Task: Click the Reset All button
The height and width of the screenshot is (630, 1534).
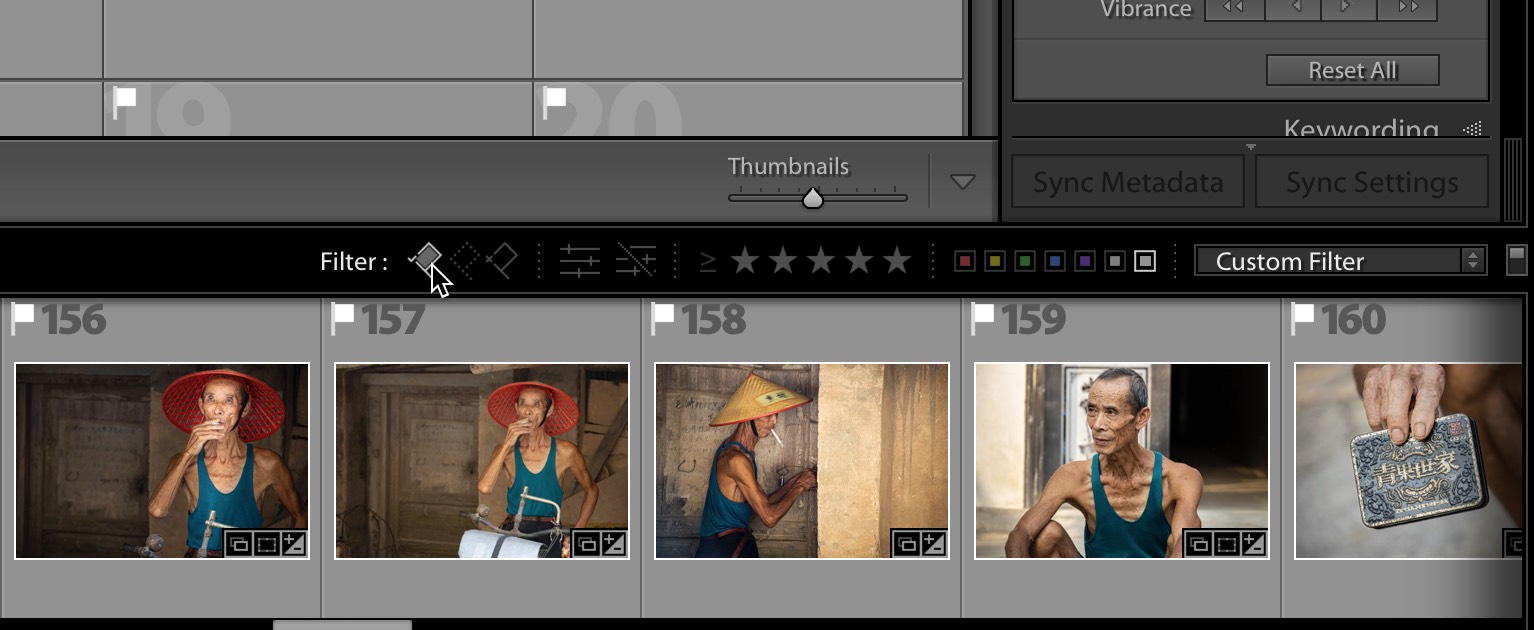Action: (x=1352, y=70)
